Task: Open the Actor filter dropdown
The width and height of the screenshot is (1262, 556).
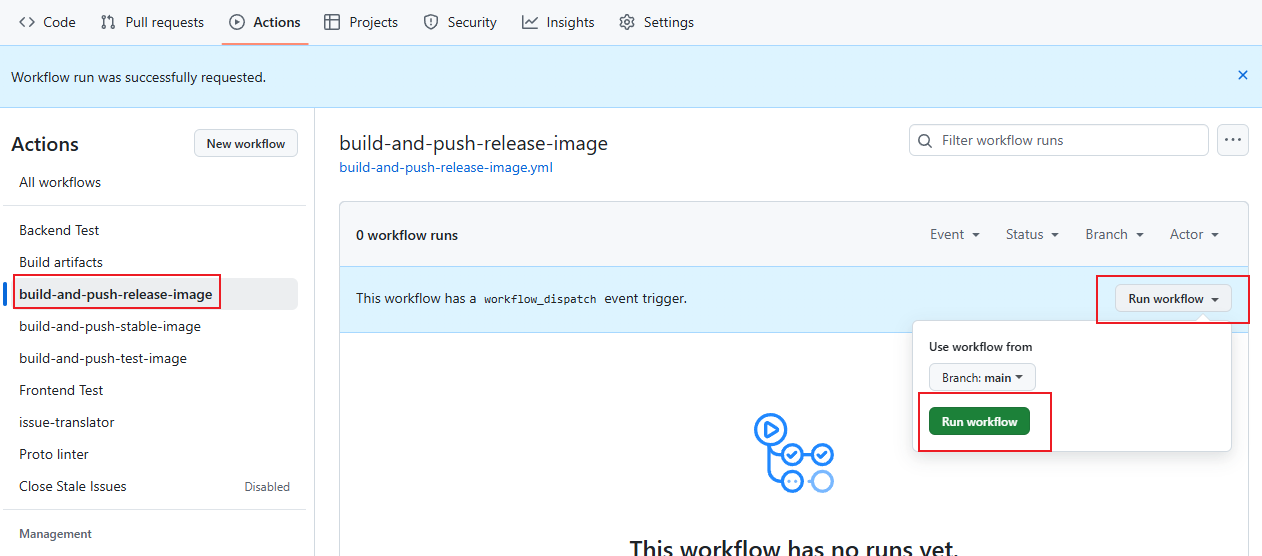Action: [x=1194, y=234]
